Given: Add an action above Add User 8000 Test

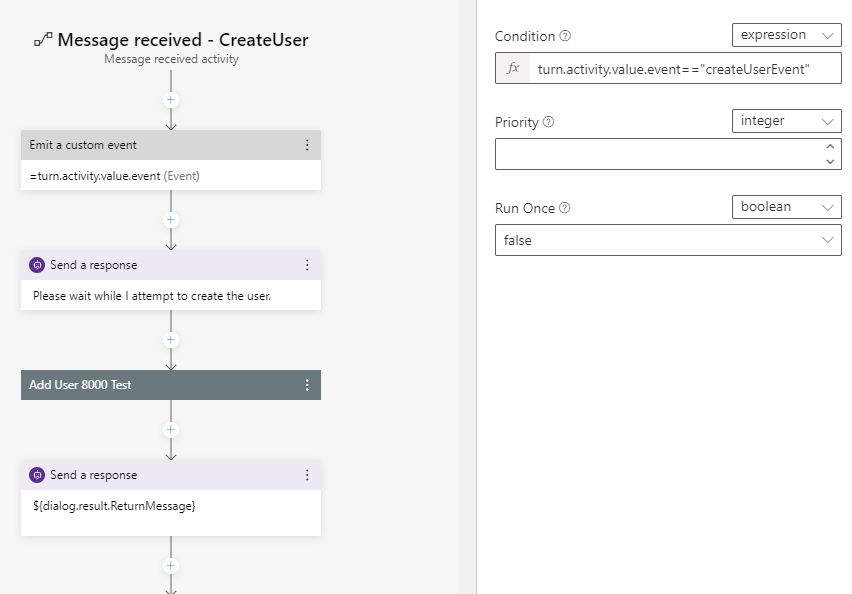Looking at the screenshot, I should click(x=171, y=340).
